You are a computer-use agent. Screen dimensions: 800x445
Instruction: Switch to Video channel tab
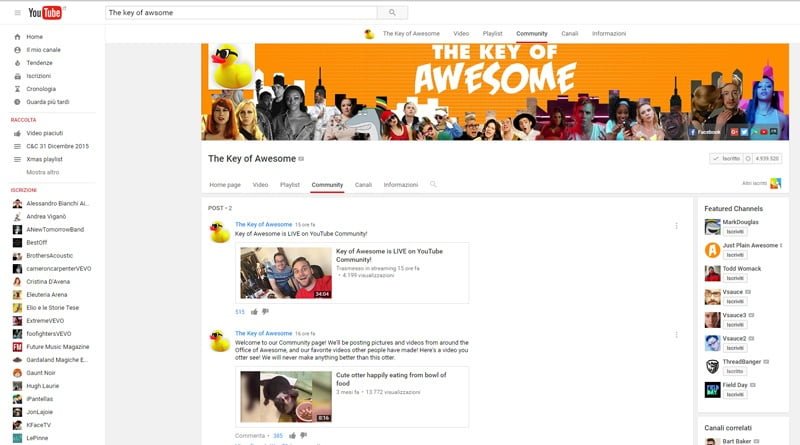coord(260,185)
